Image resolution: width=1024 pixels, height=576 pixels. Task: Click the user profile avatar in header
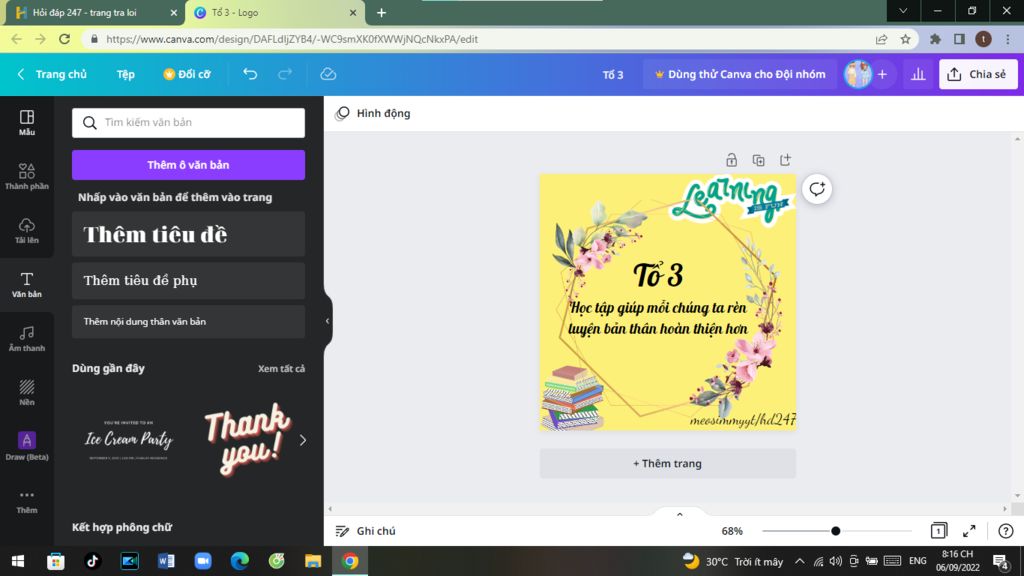tap(857, 74)
